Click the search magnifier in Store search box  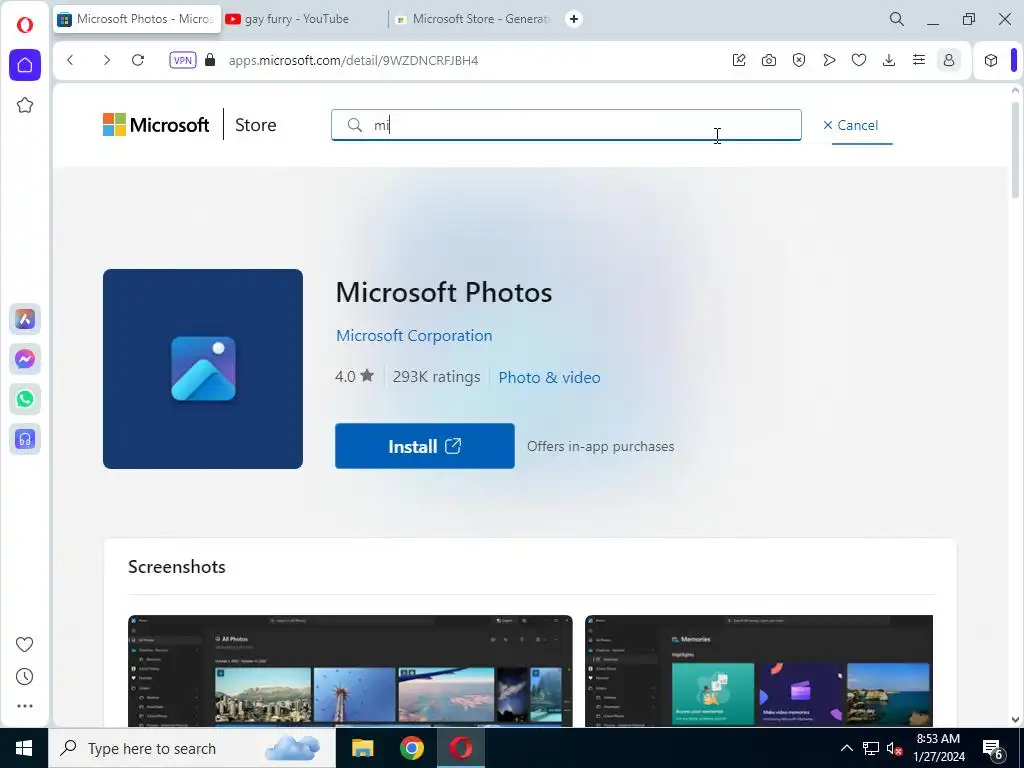pos(355,125)
